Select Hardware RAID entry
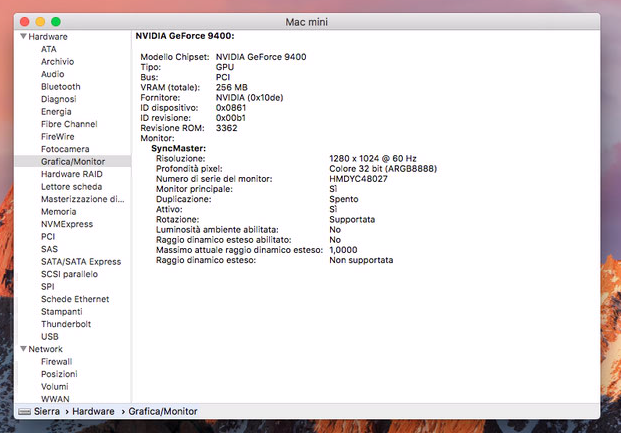Viewport: 621px width, 433px height. coord(72,174)
